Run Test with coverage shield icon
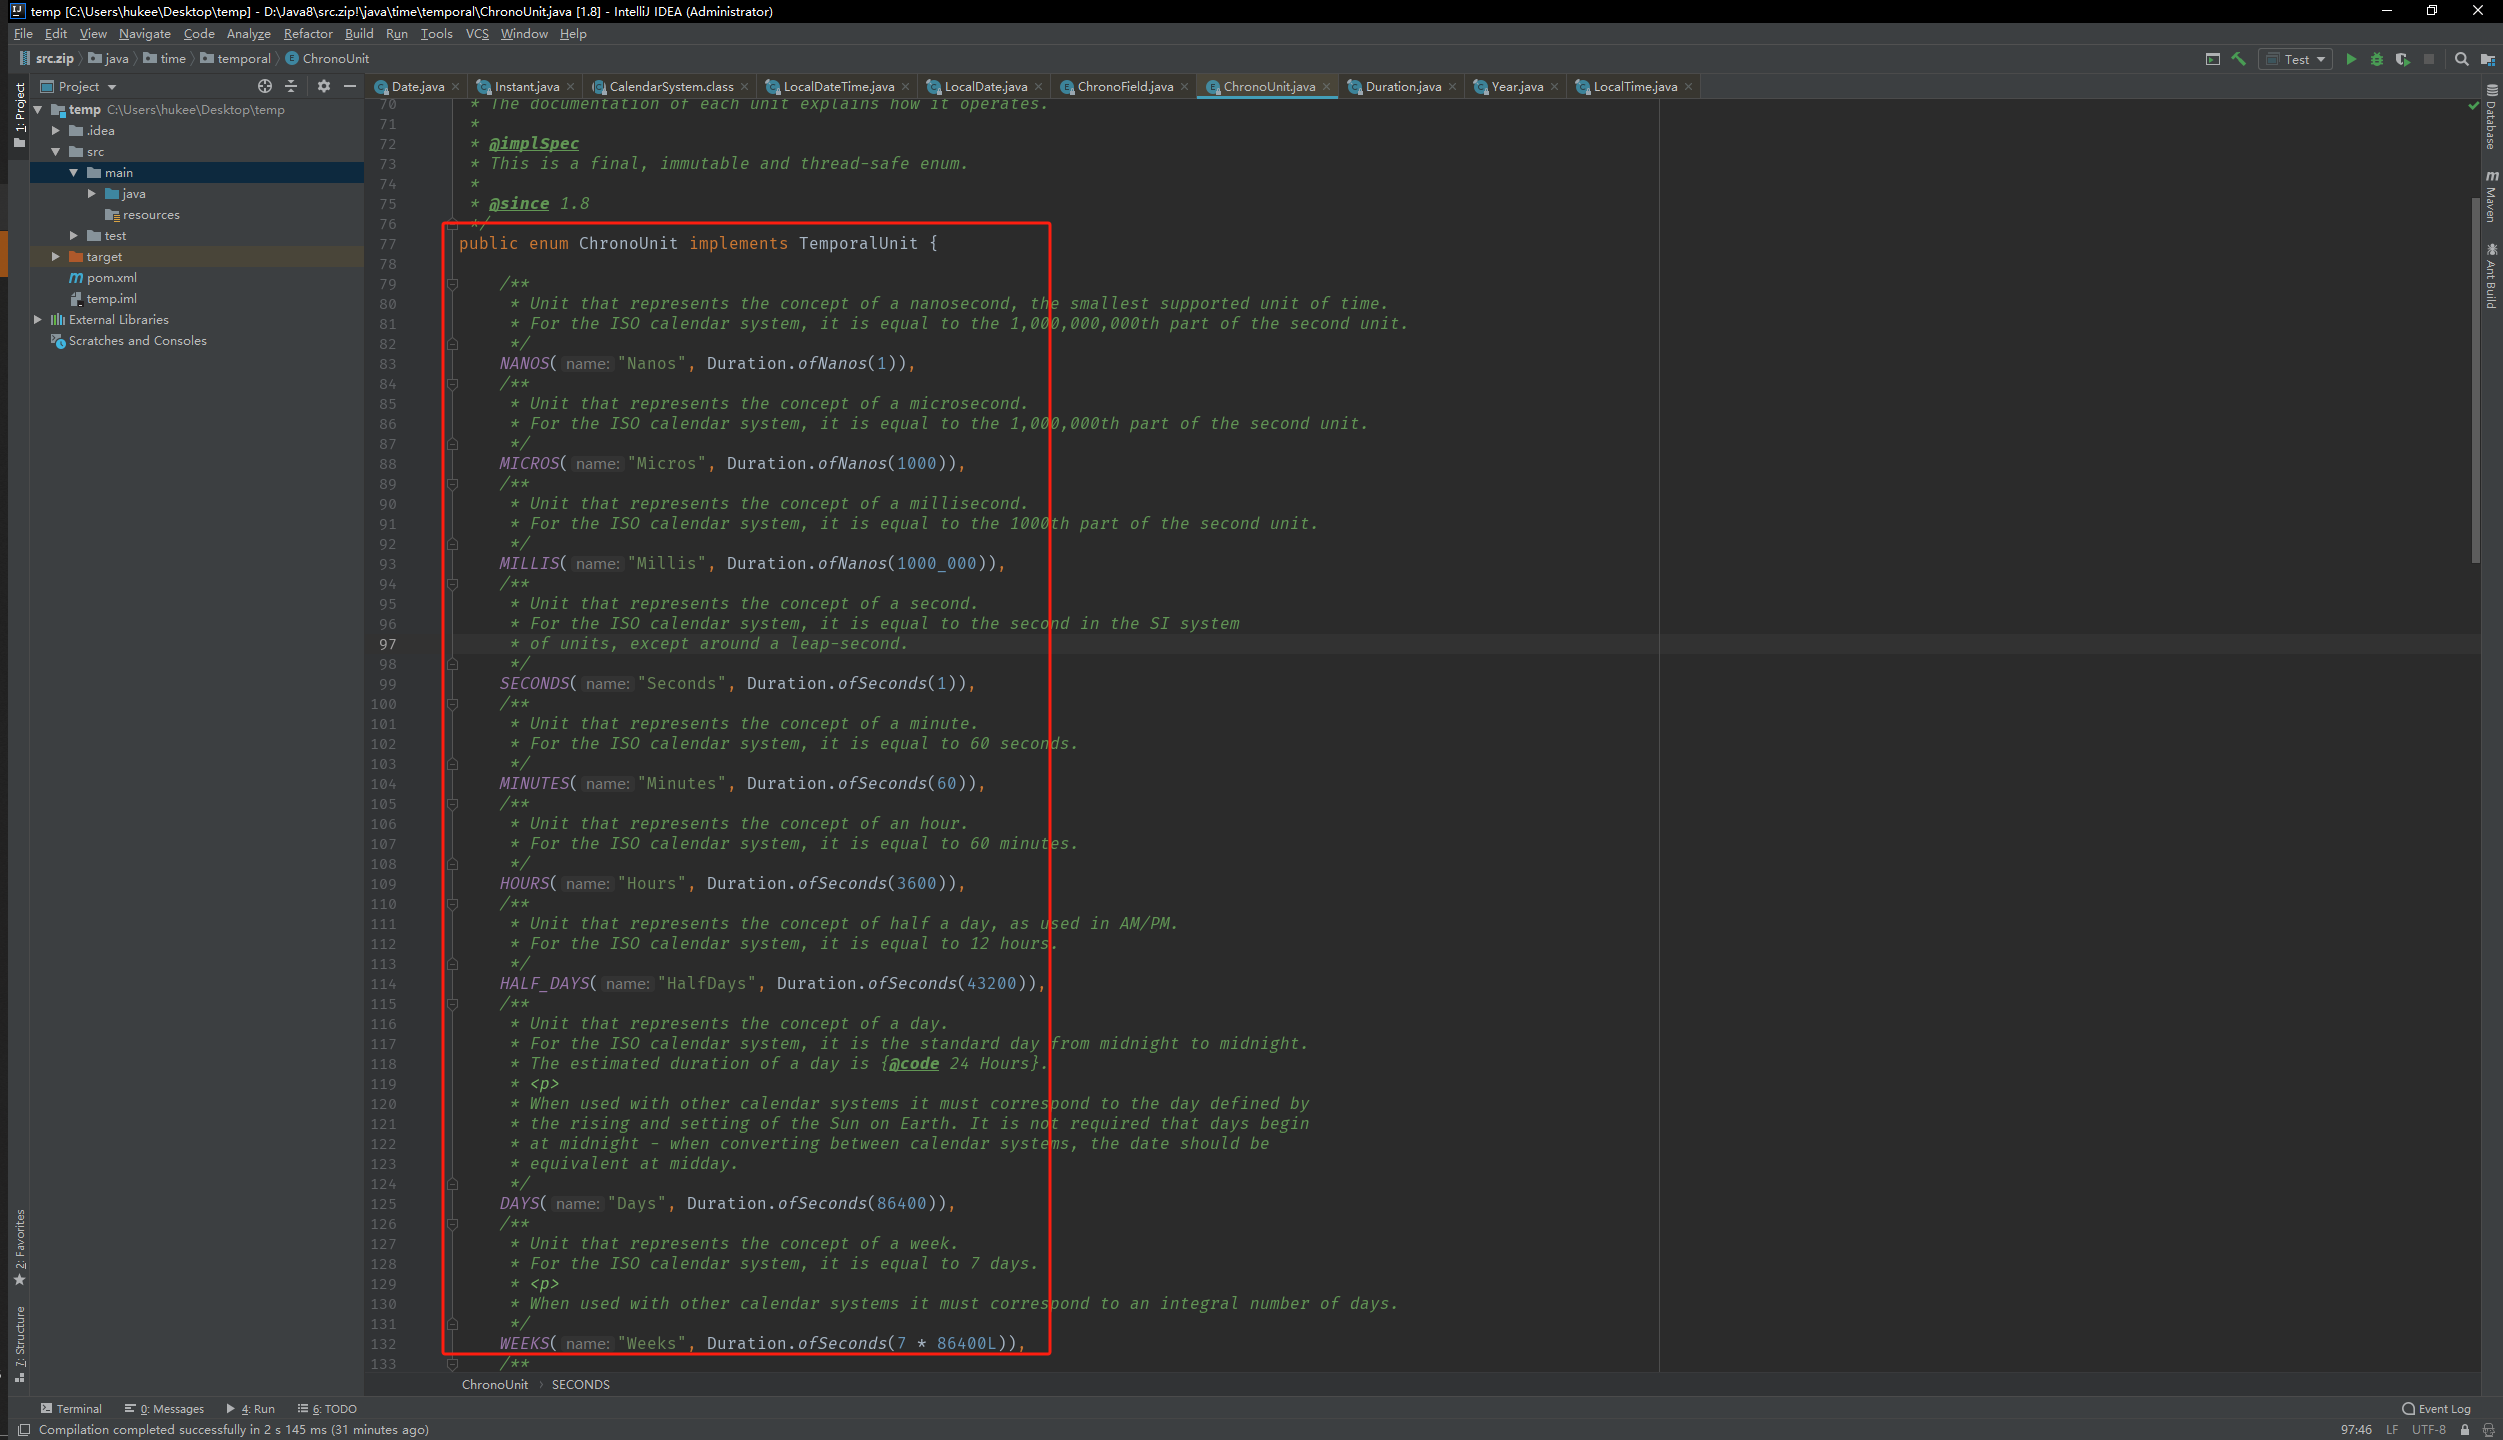 pyautogui.click(x=2402, y=59)
